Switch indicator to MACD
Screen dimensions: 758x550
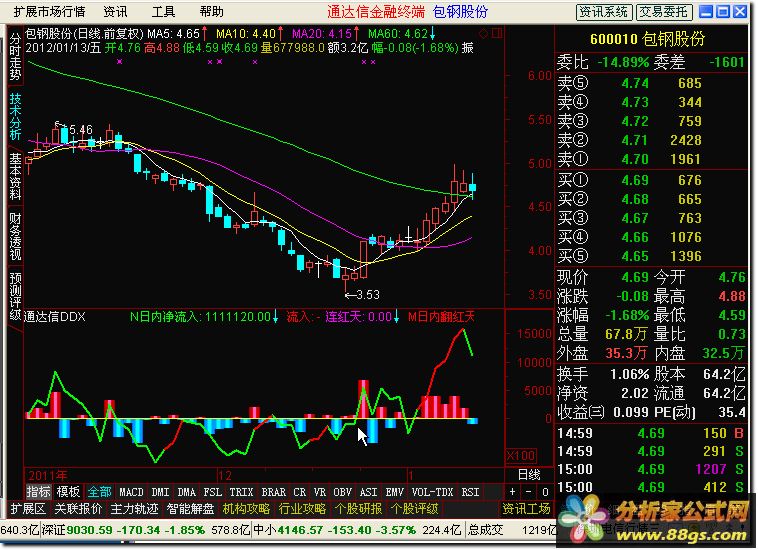(131, 492)
